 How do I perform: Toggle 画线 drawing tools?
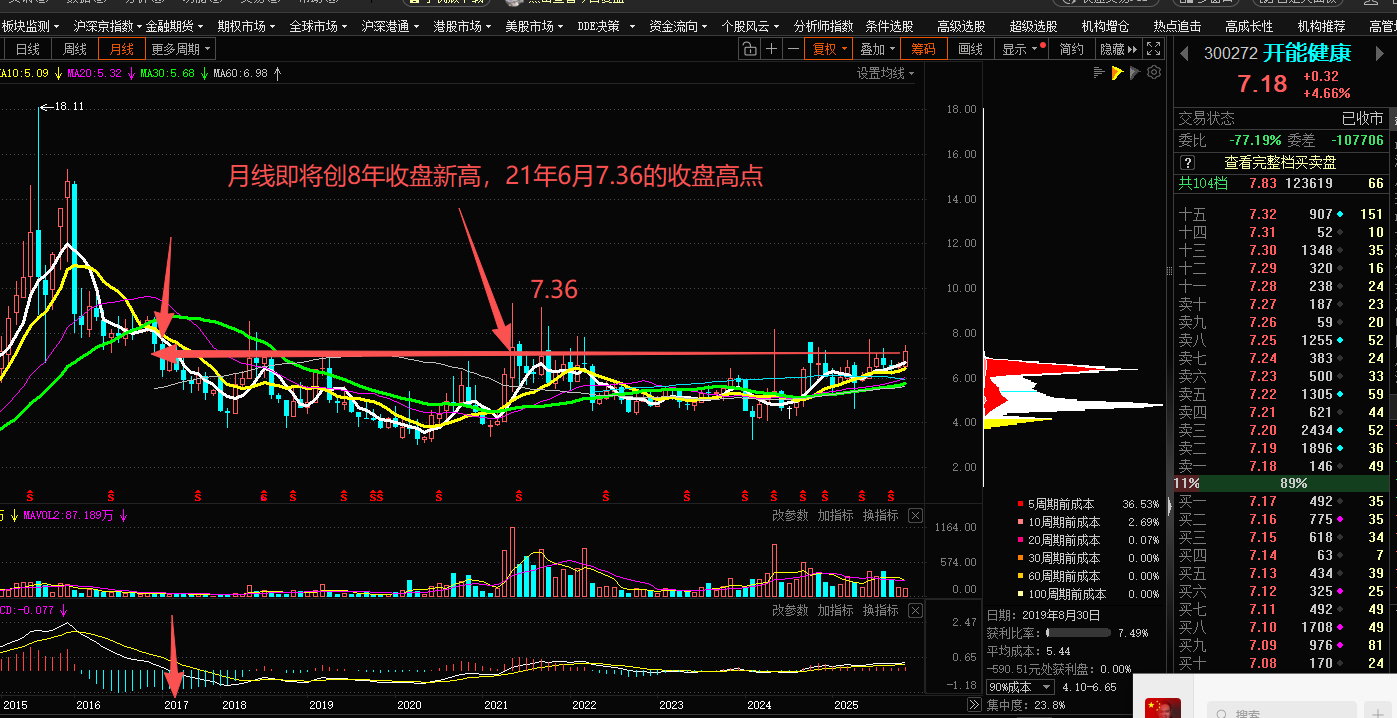click(x=971, y=48)
